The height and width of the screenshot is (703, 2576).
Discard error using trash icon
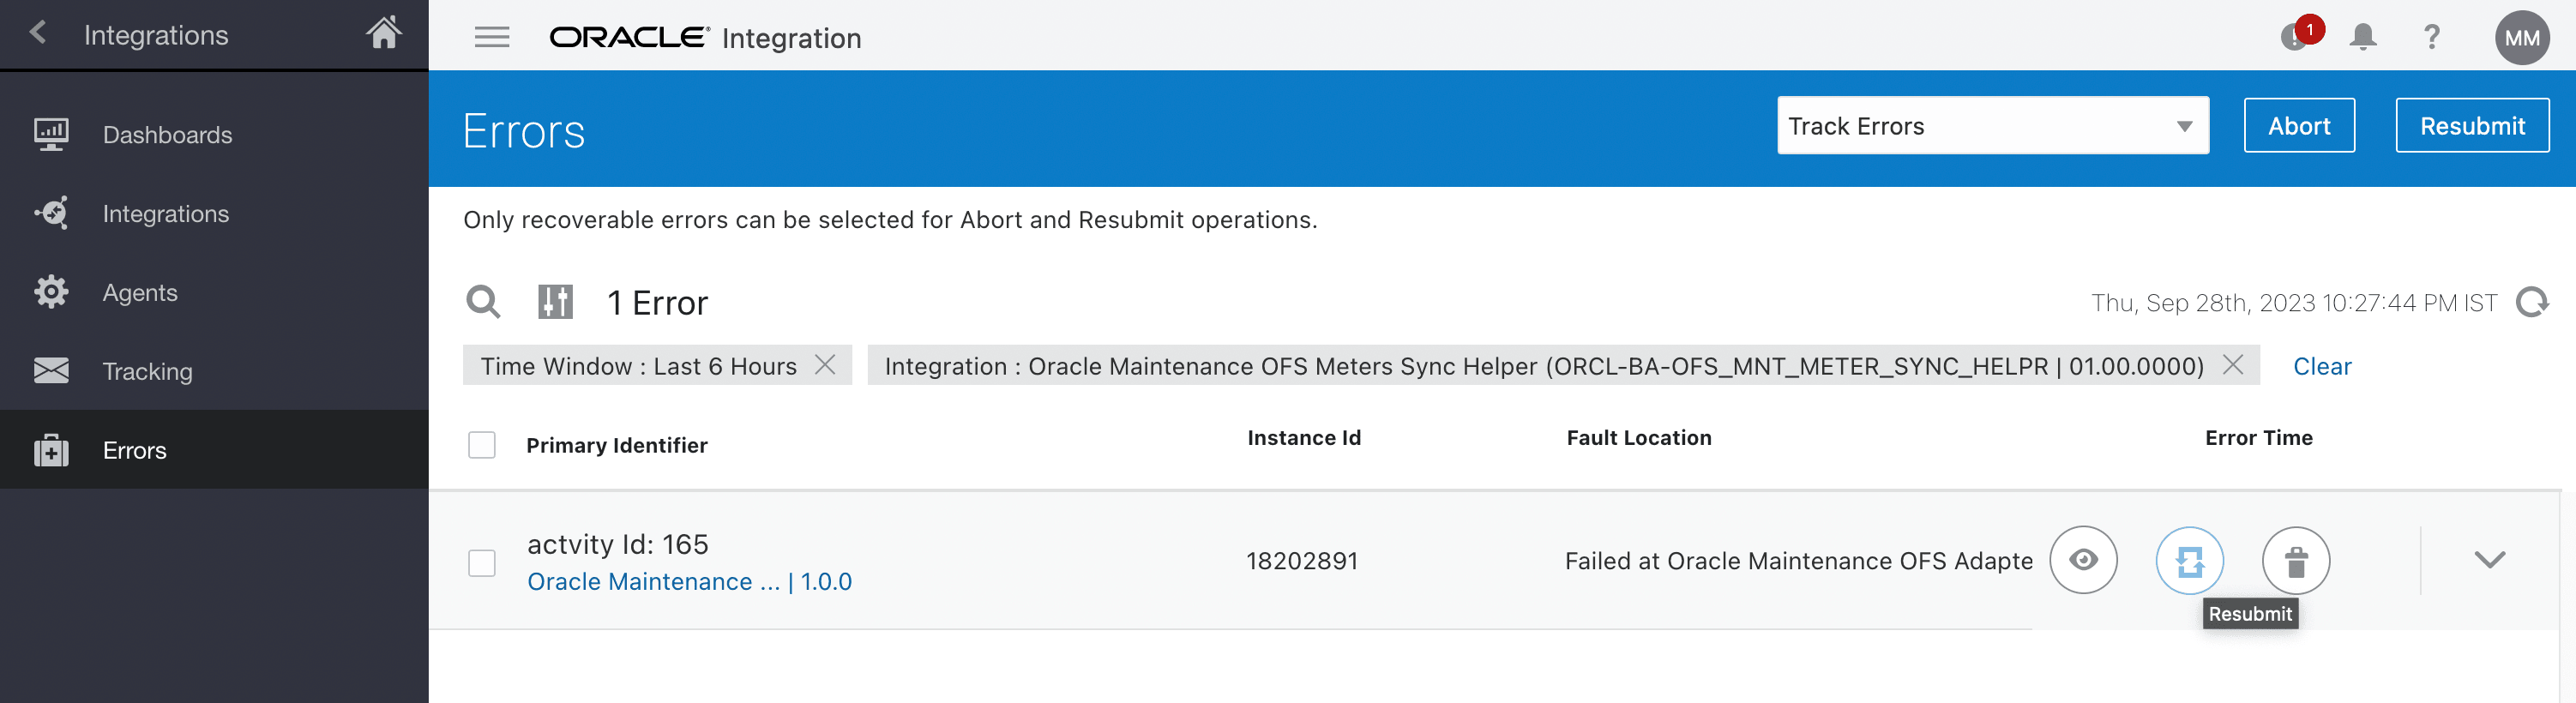(x=2295, y=561)
